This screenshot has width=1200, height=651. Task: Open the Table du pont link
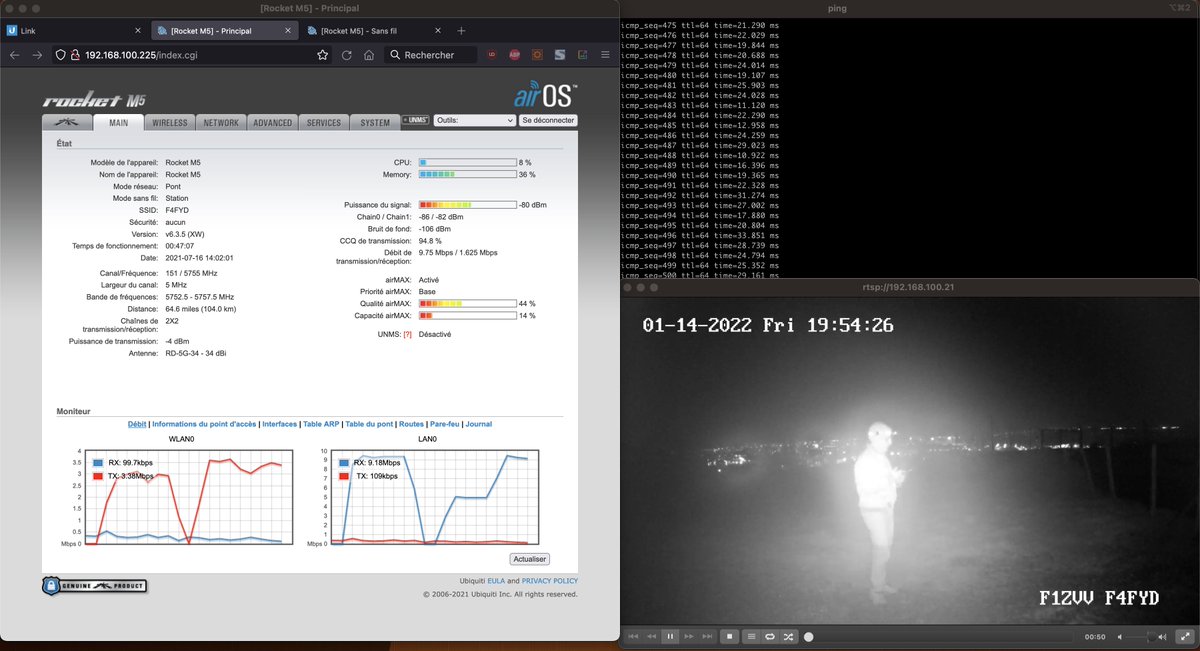369,424
